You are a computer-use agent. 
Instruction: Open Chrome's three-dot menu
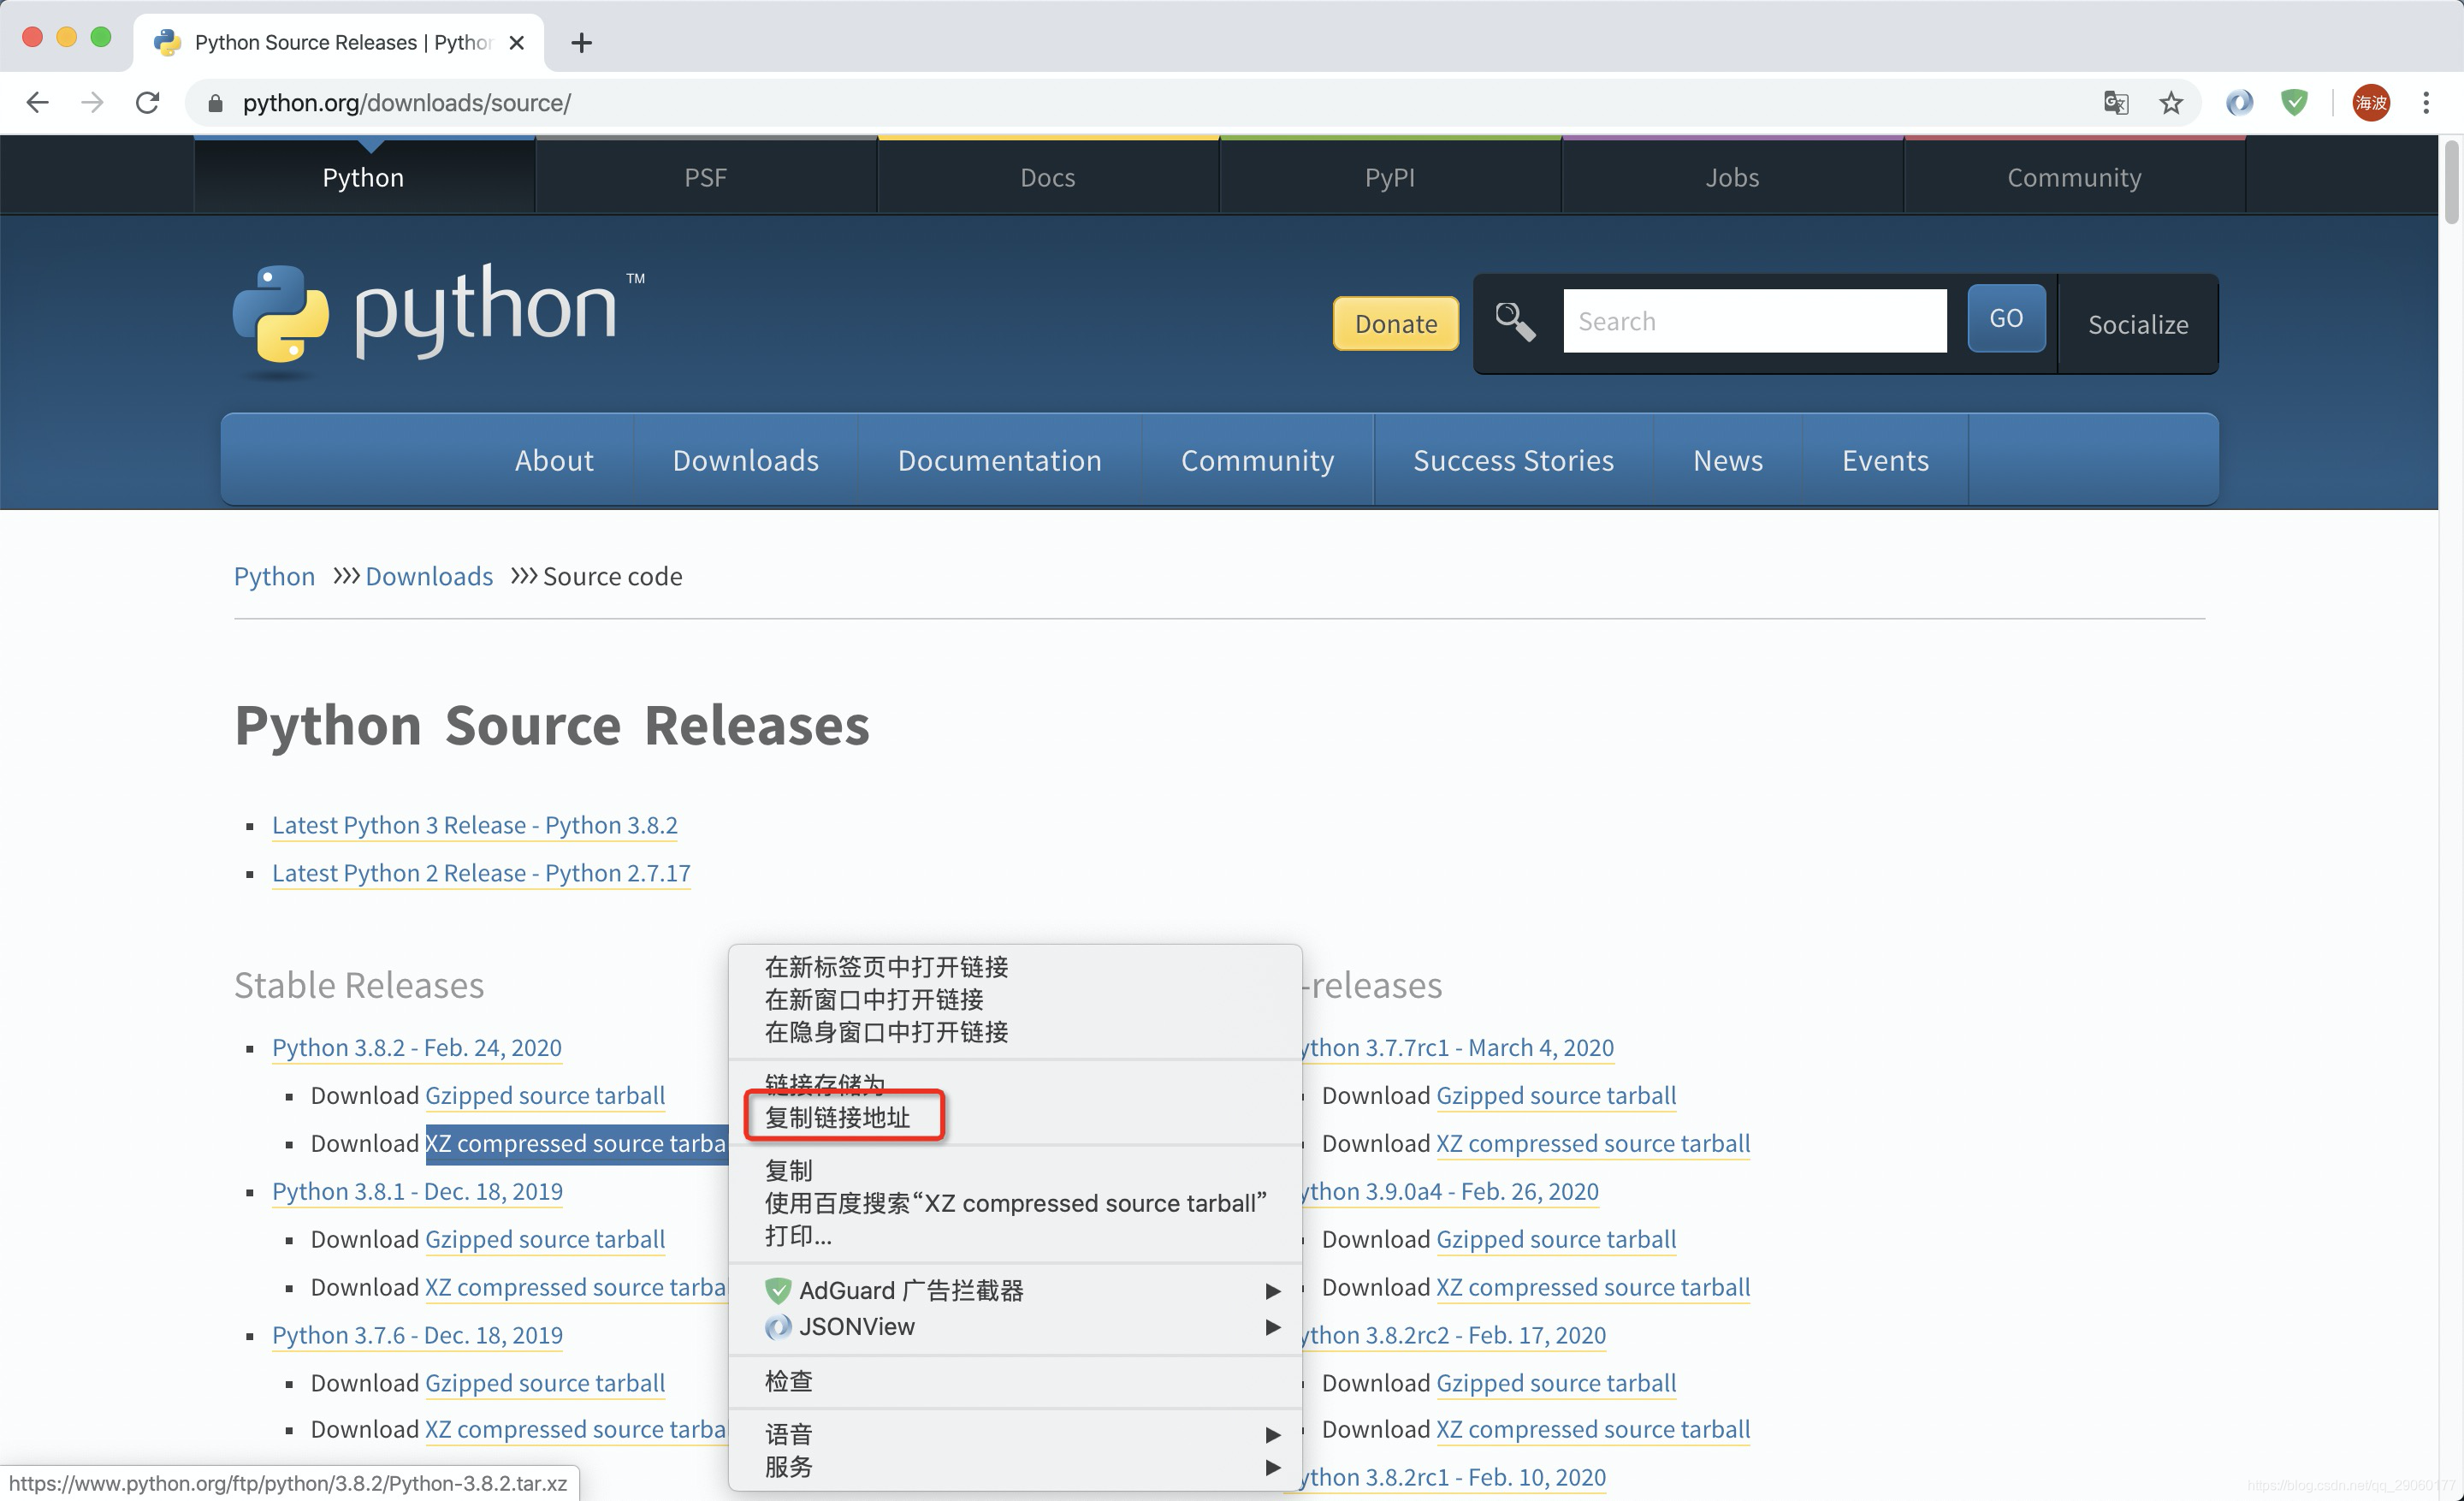[x=2426, y=102]
